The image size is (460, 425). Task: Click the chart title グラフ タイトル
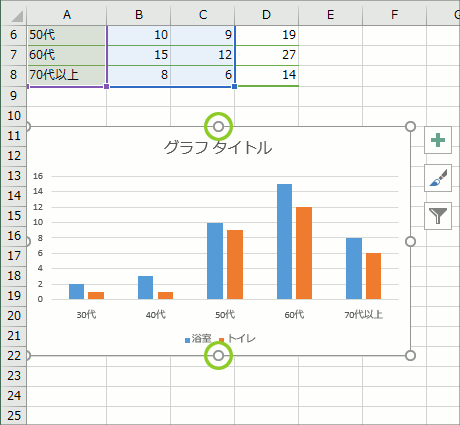coord(218,148)
